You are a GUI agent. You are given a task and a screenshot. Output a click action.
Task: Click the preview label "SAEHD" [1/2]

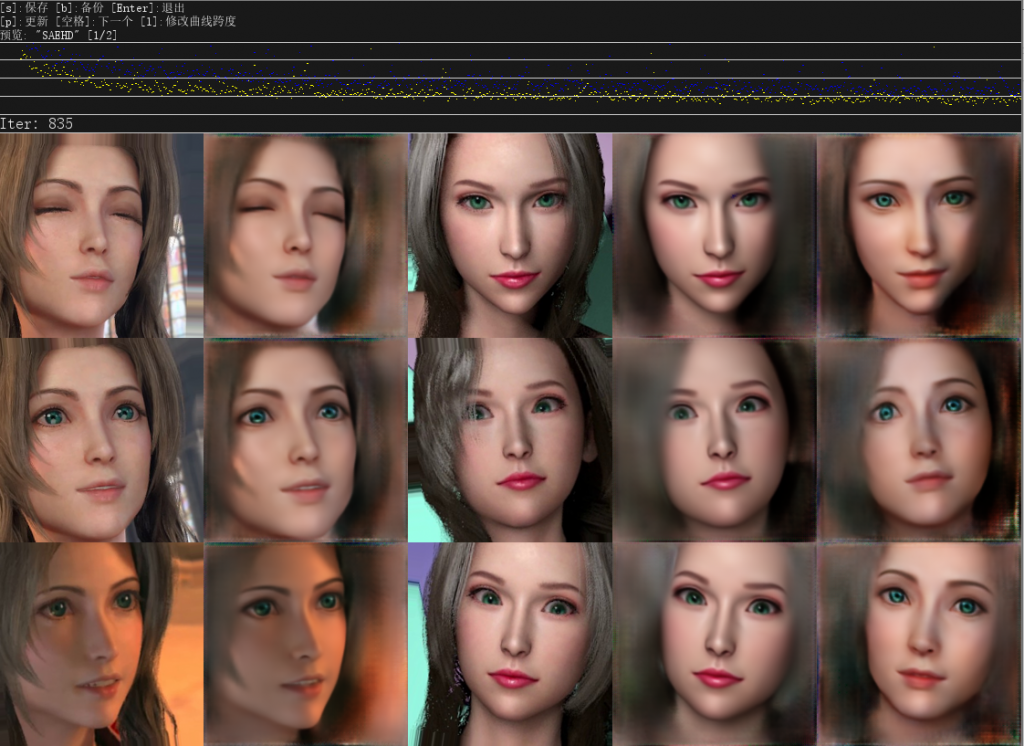(x=59, y=35)
